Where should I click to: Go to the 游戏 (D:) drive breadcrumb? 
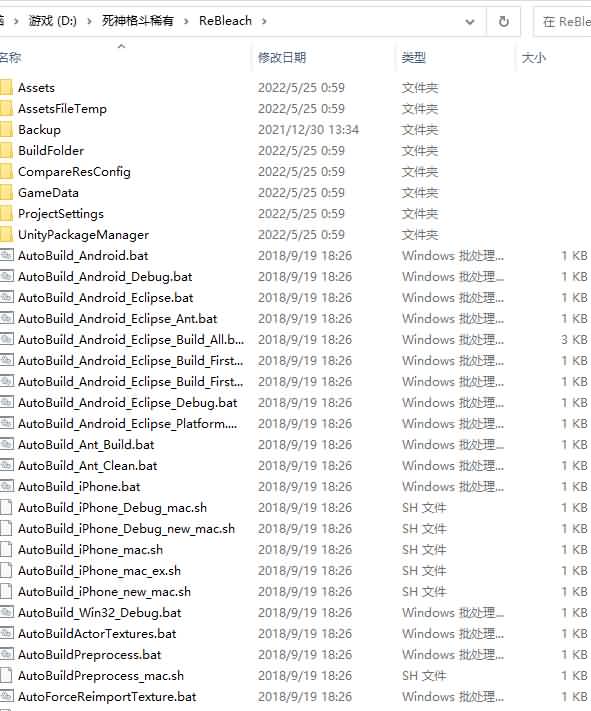[x=53, y=21]
